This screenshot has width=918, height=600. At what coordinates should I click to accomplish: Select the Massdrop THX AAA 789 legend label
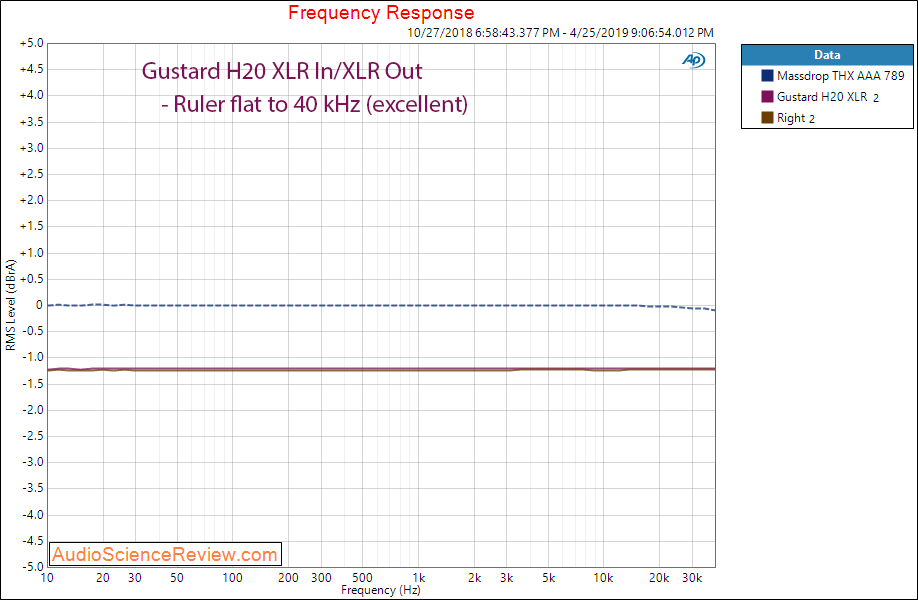pyautogui.click(x=841, y=76)
